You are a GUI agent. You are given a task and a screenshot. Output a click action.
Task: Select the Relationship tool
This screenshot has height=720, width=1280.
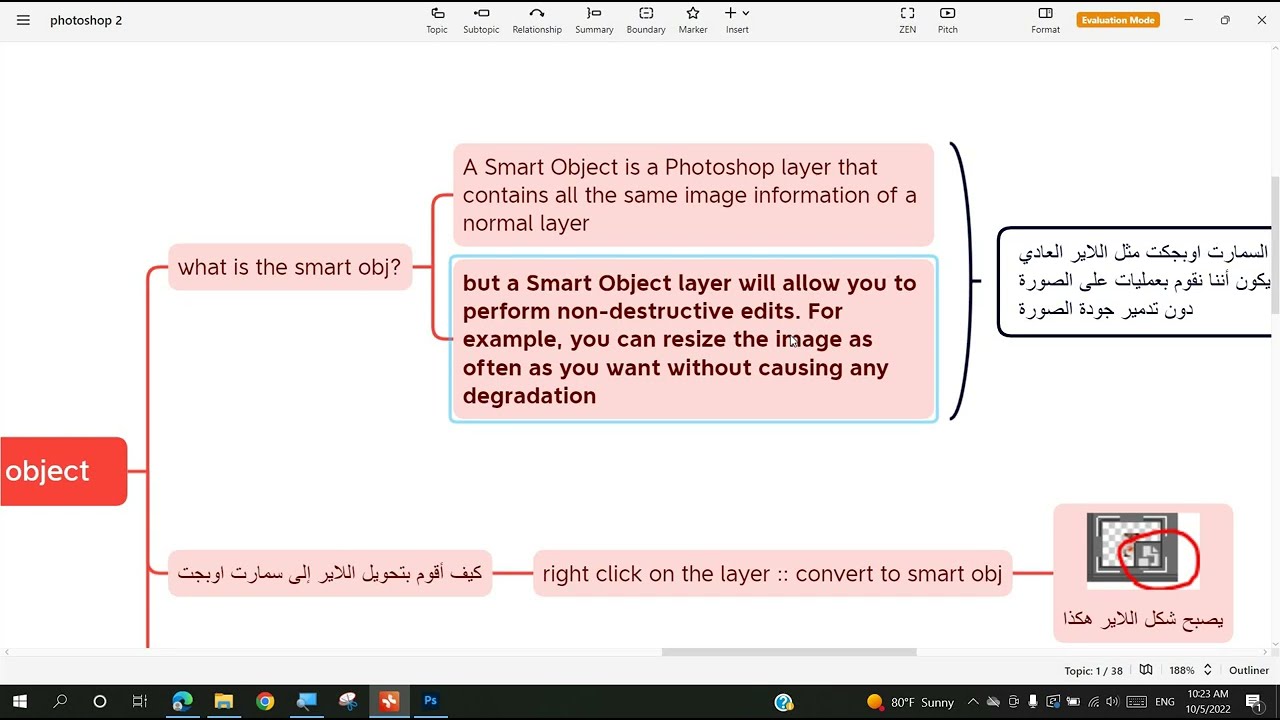click(x=537, y=20)
